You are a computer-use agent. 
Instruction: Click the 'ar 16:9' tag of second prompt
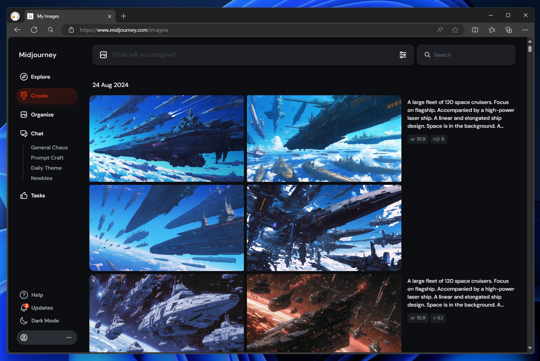(x=418, y=318)
